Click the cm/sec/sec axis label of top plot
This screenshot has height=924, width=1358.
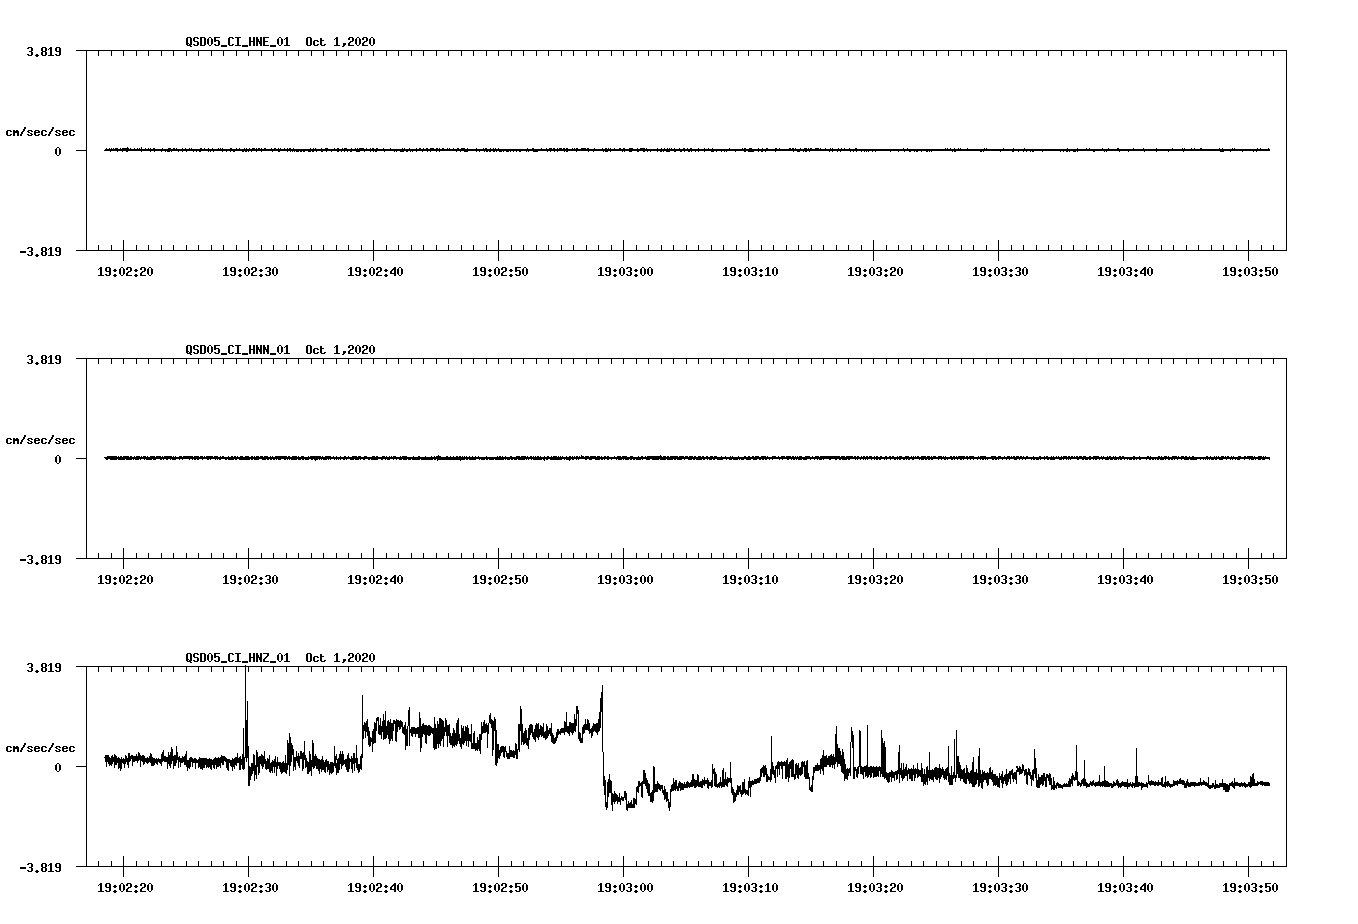[42, 131]
